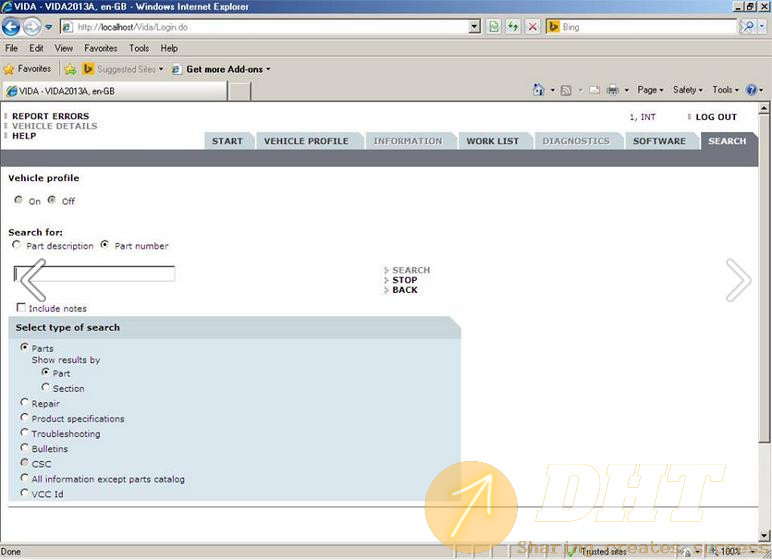This screenshot has width=772, height=560.
Task: Select the SEARCH tab
Action: click(x=727, y=141)
